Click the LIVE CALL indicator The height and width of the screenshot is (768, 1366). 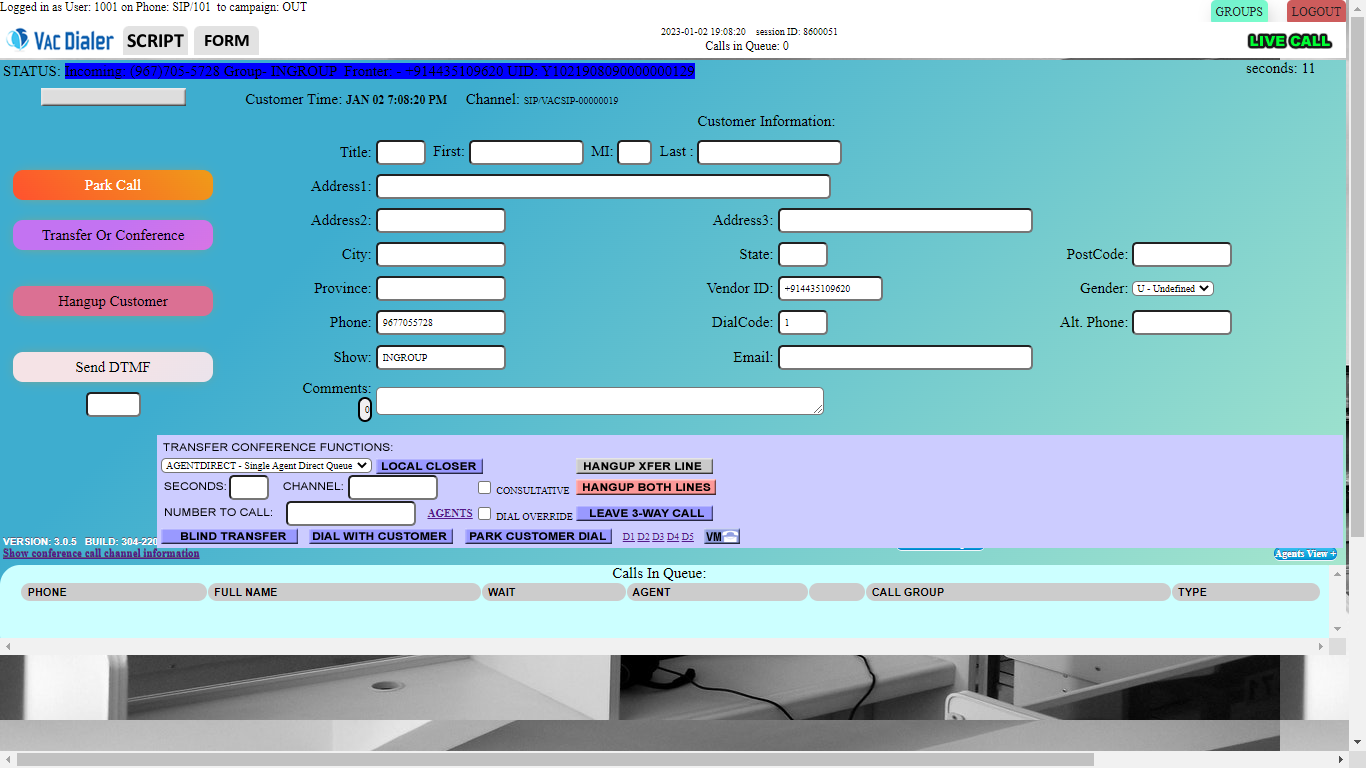[x=1289, y=41]
